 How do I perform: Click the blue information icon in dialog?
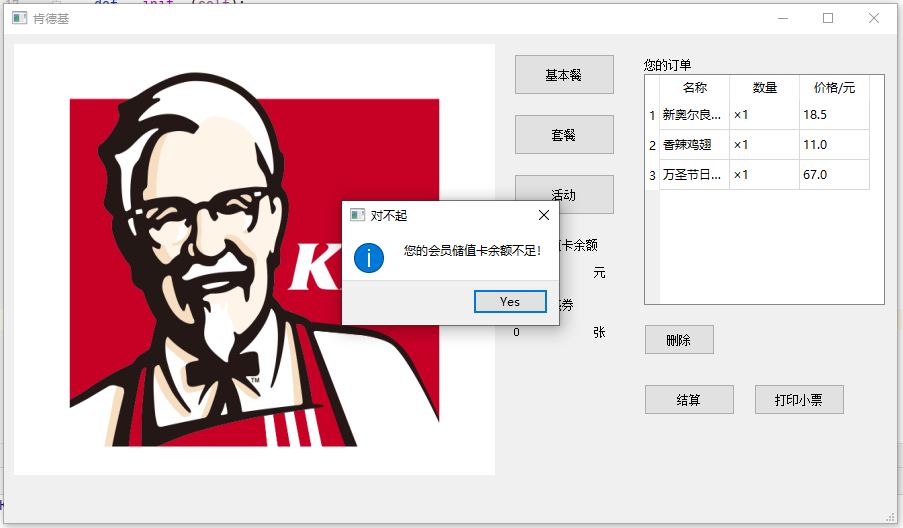coord(369,257)
